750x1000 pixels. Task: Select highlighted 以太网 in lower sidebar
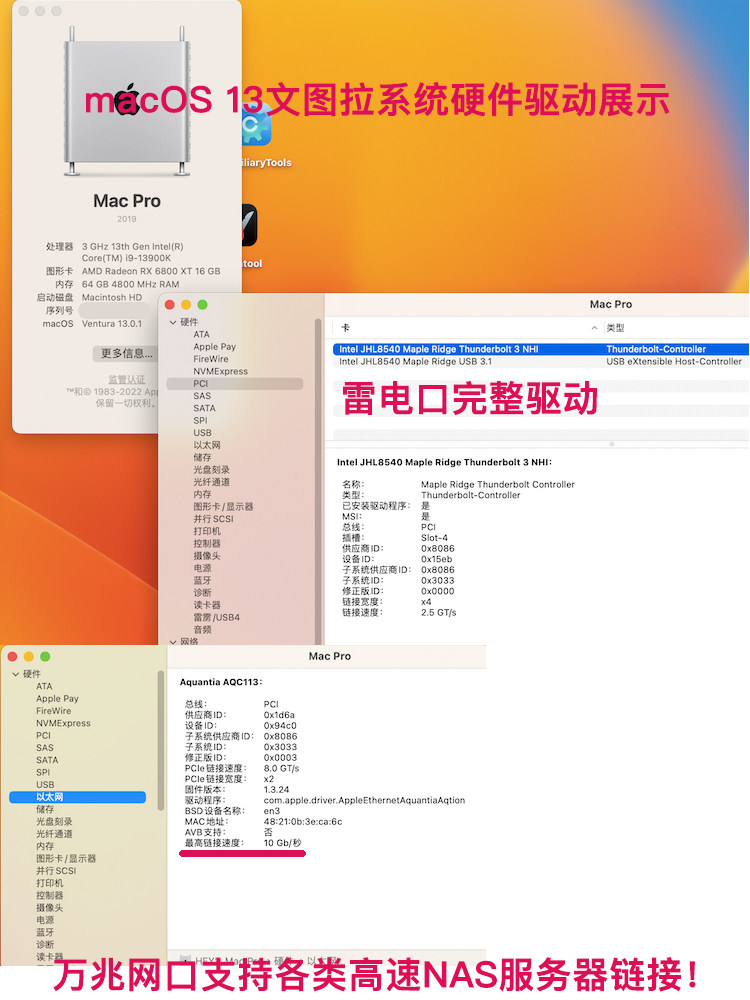(x=78, y=797)
